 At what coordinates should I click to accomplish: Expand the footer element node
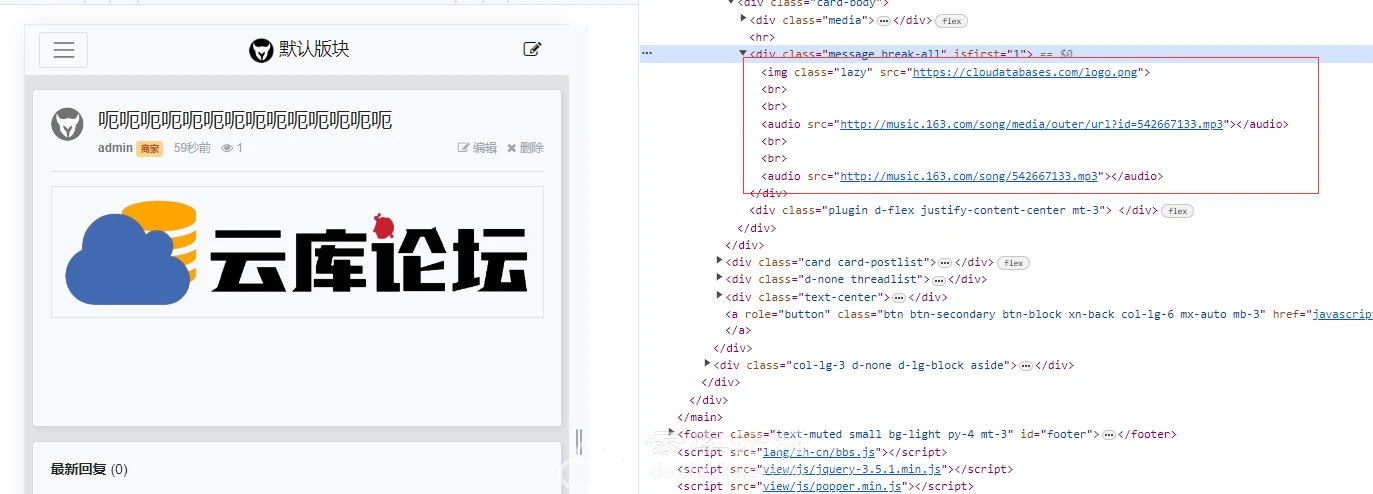coord(671,434)
